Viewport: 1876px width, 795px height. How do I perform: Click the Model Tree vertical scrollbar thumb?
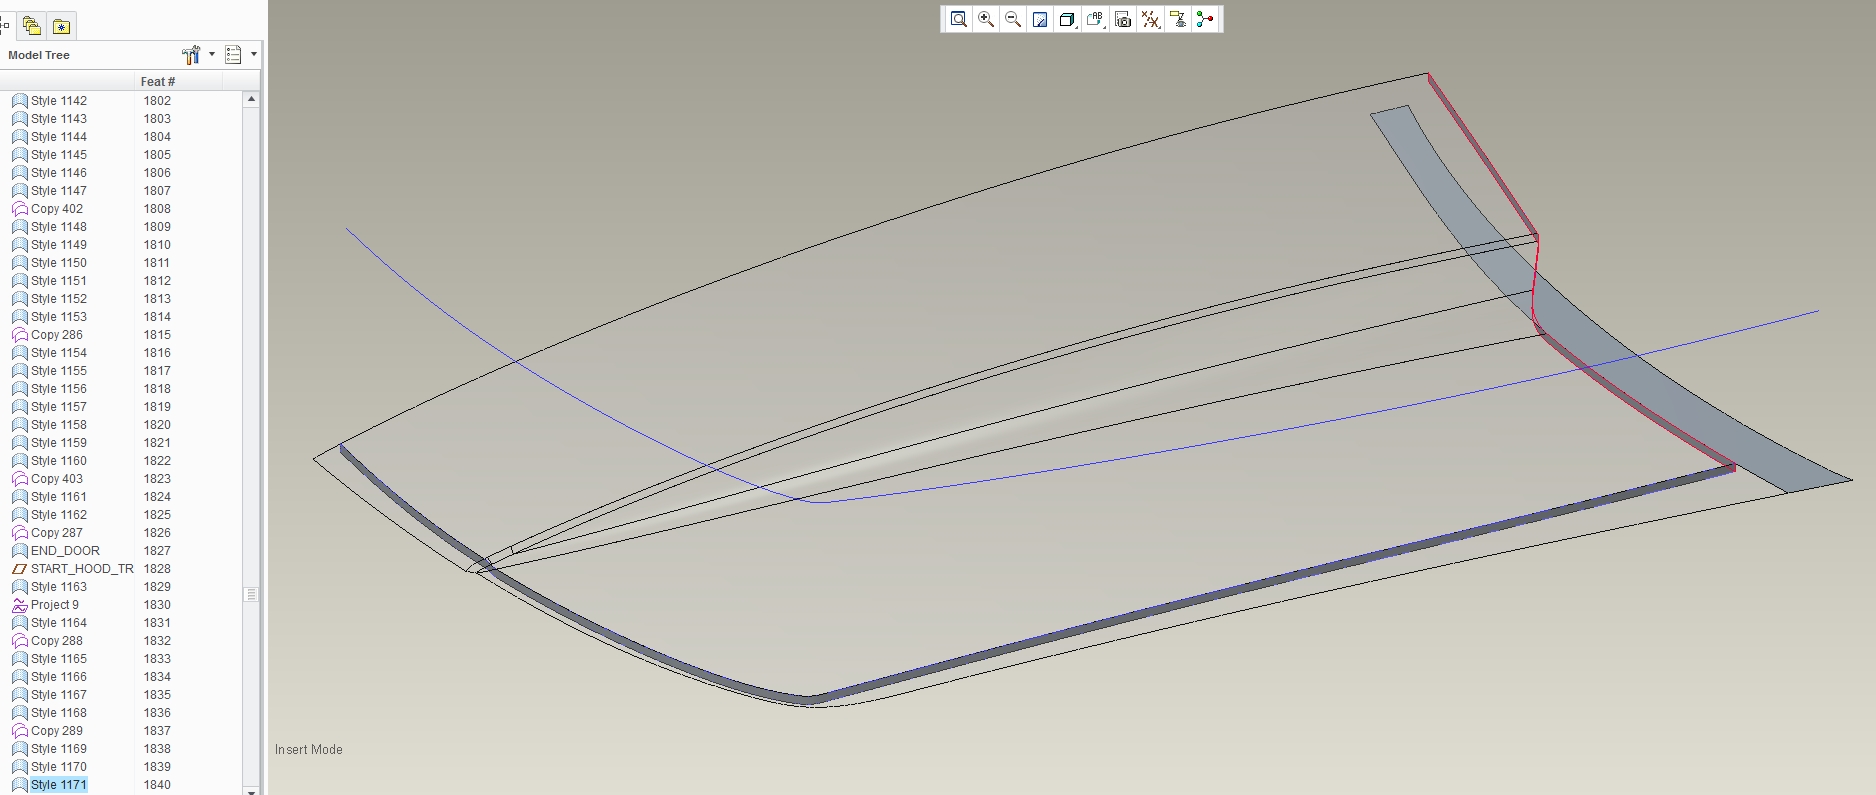coord(251,594)
